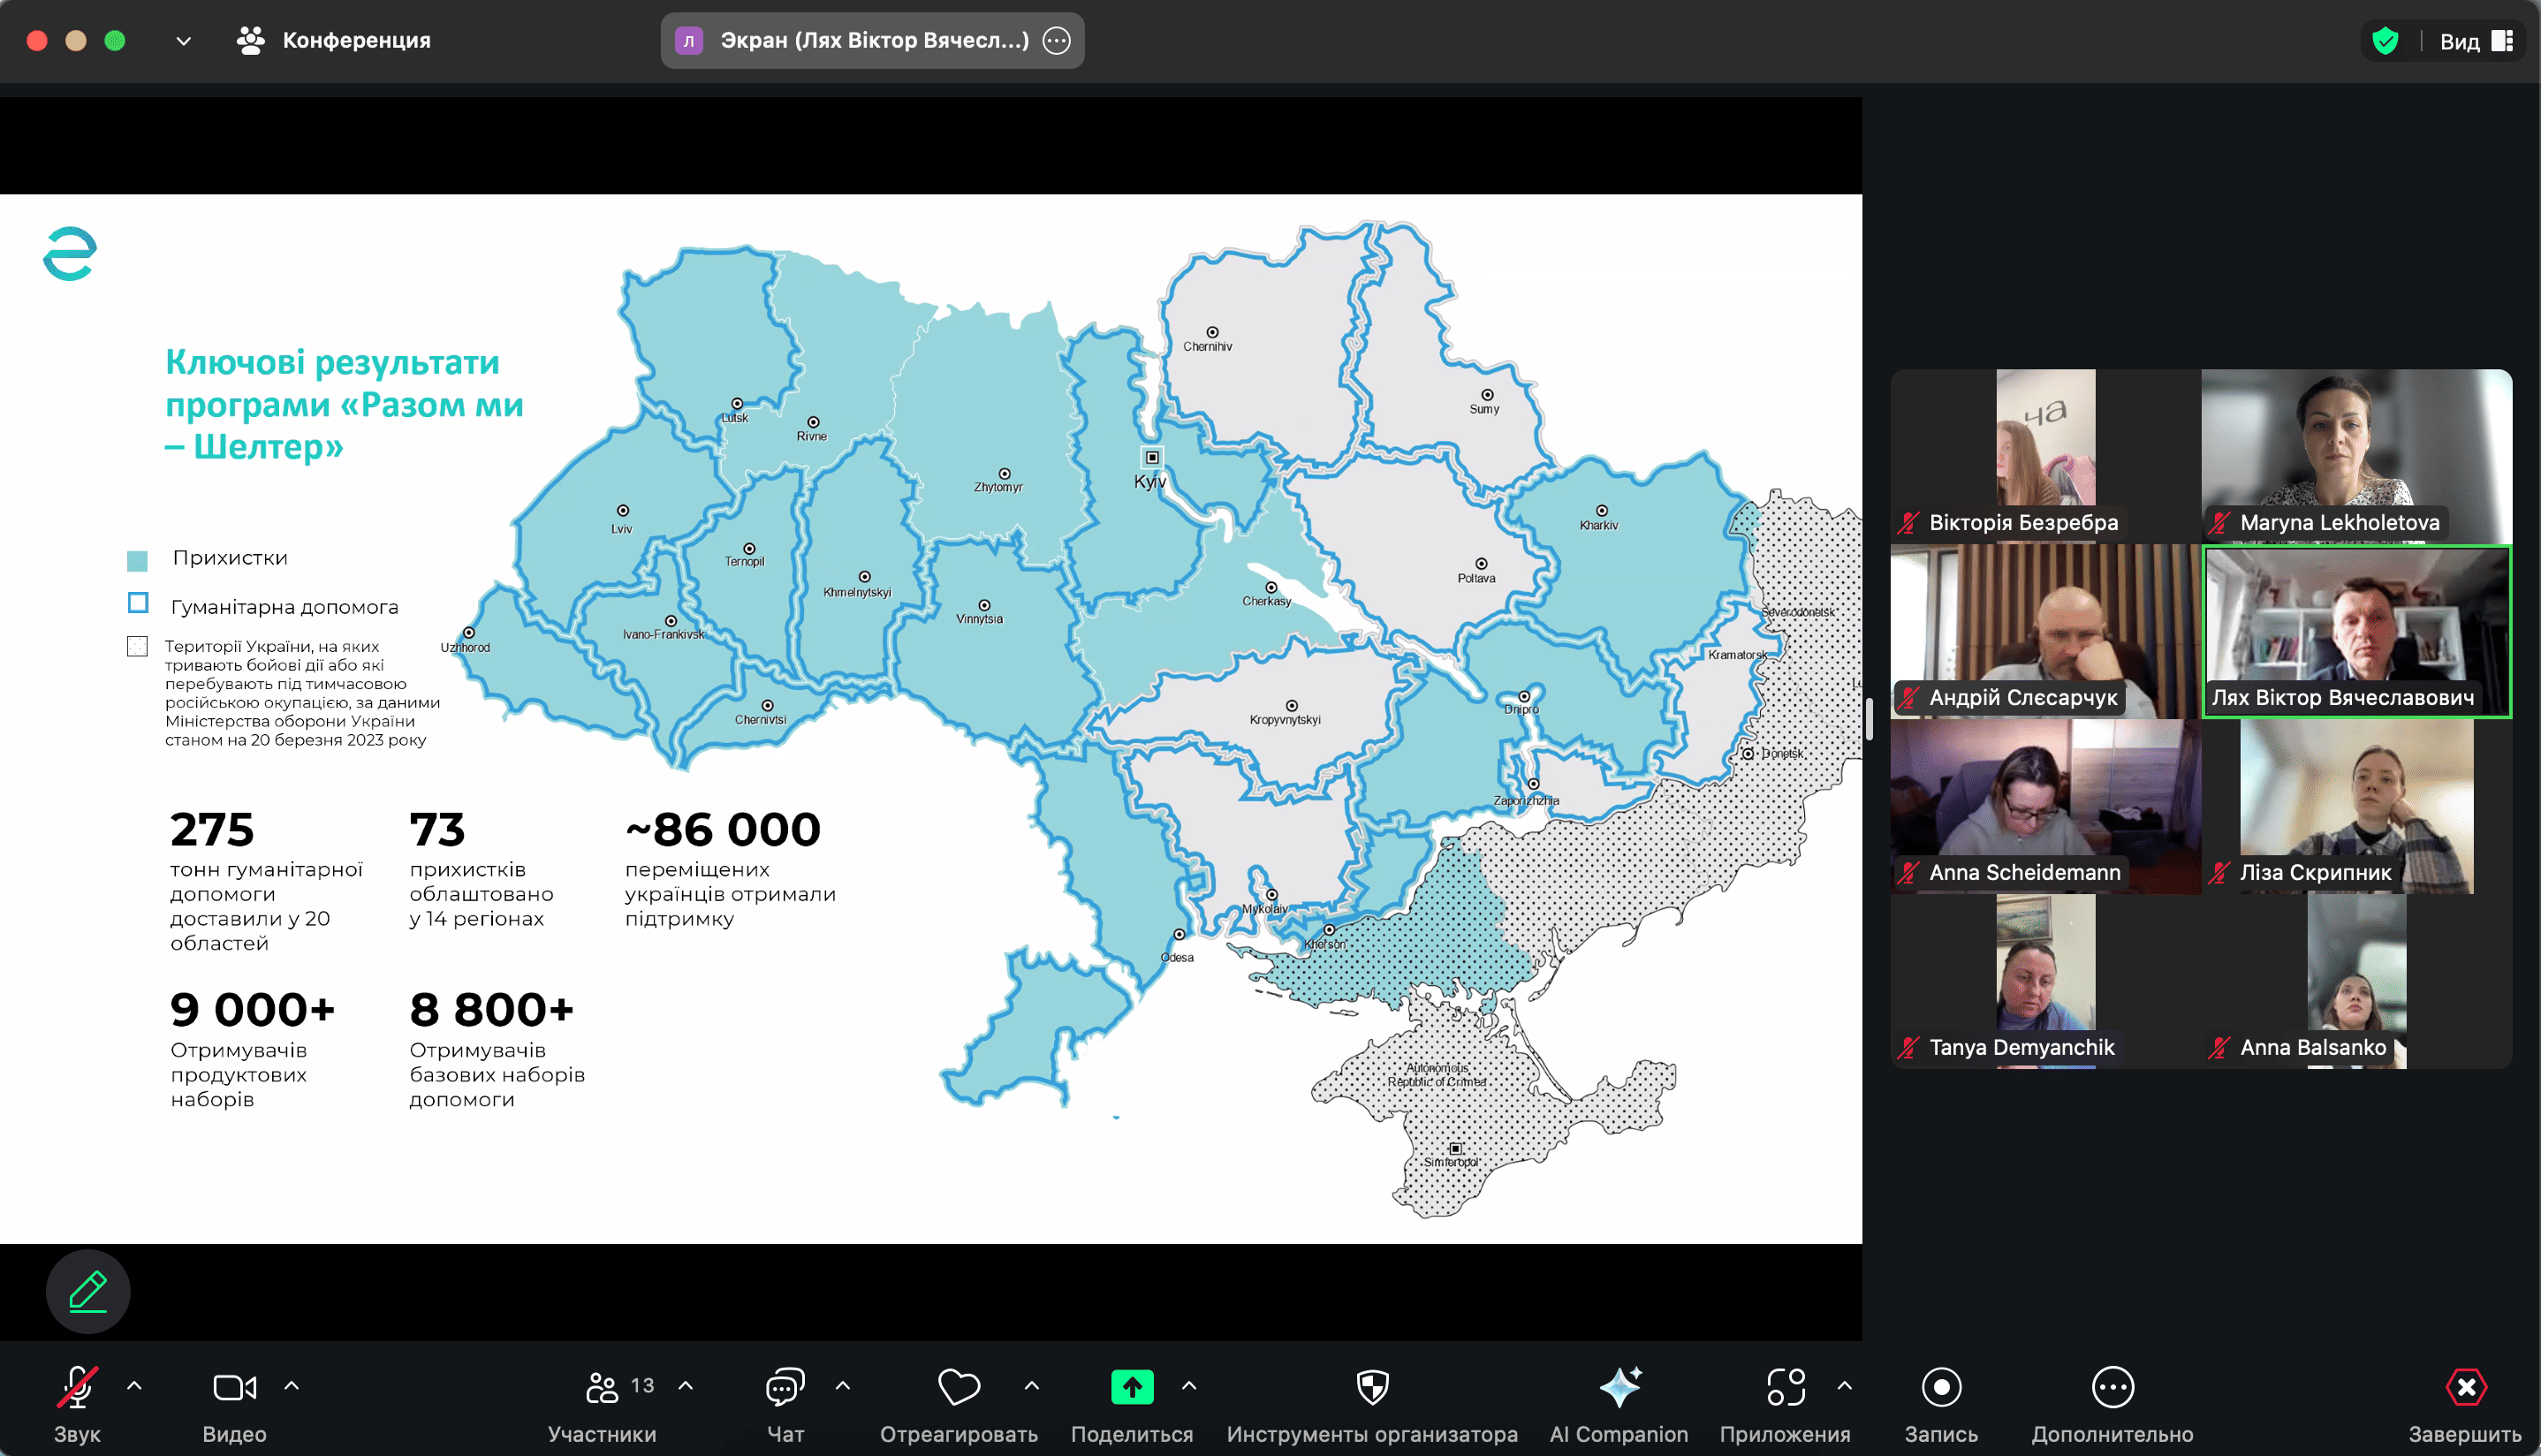The image size is (2541, 1456).
Task: Expand video options arrow beside Видео
Action: (291, 1385)
